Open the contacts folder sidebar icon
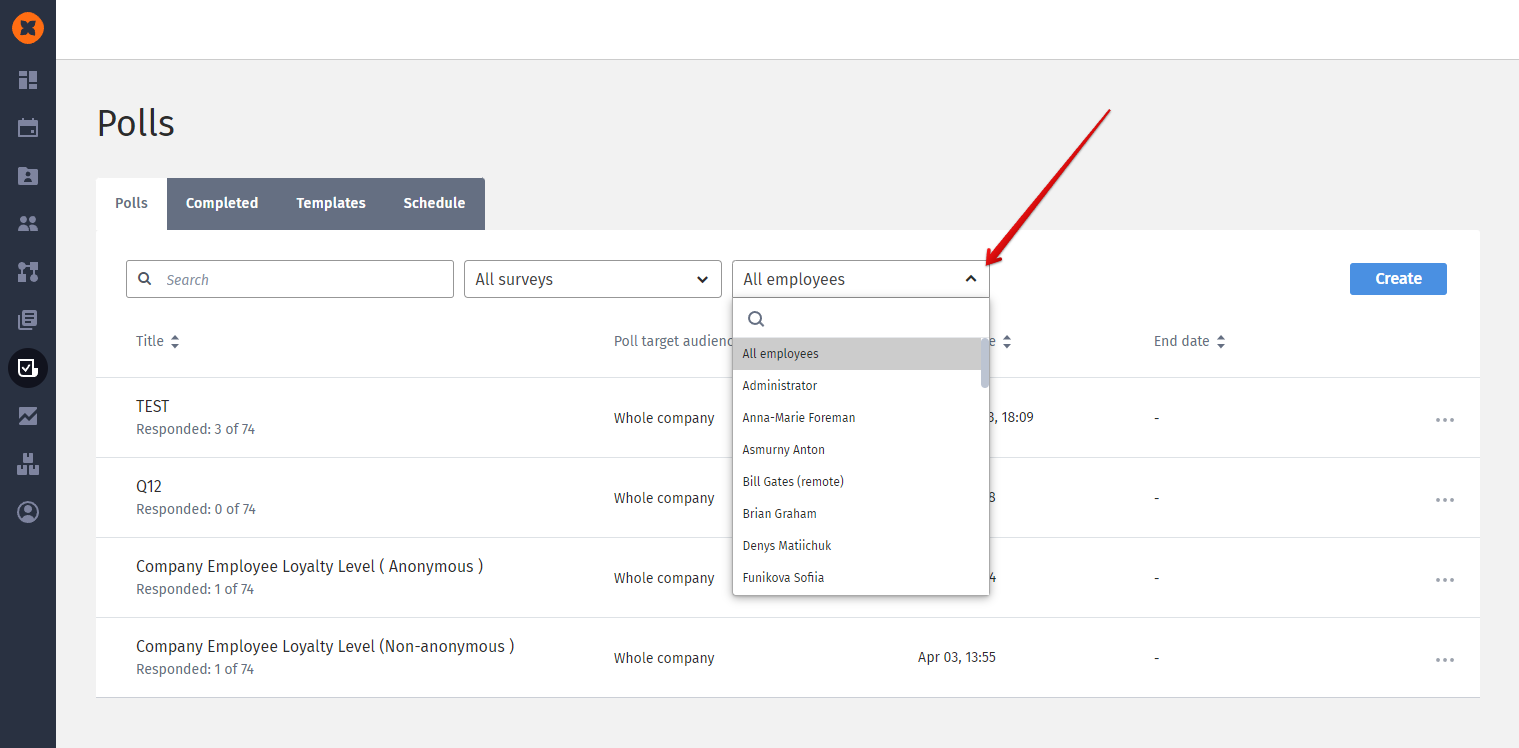The image size is (1519, 748). pos(28,176)
